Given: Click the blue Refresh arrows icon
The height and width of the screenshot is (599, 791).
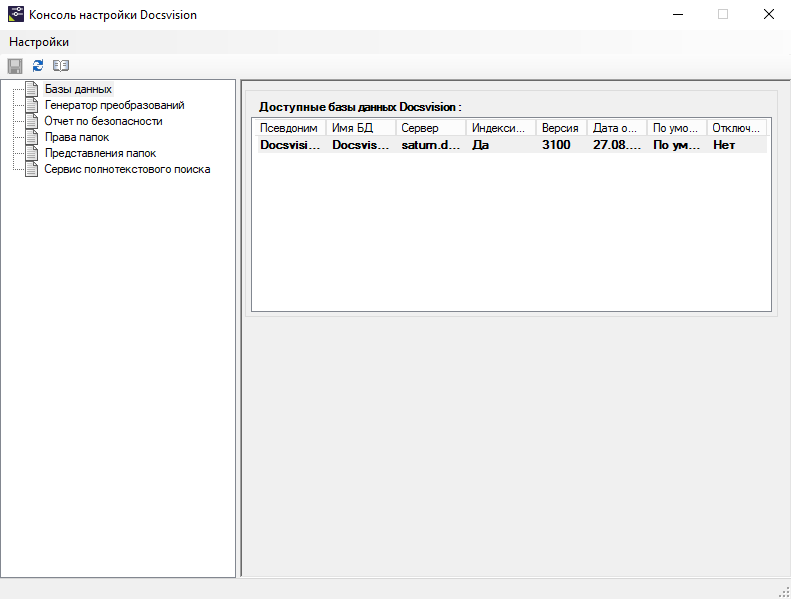Looking at the screenshot, I should (38, 66).
